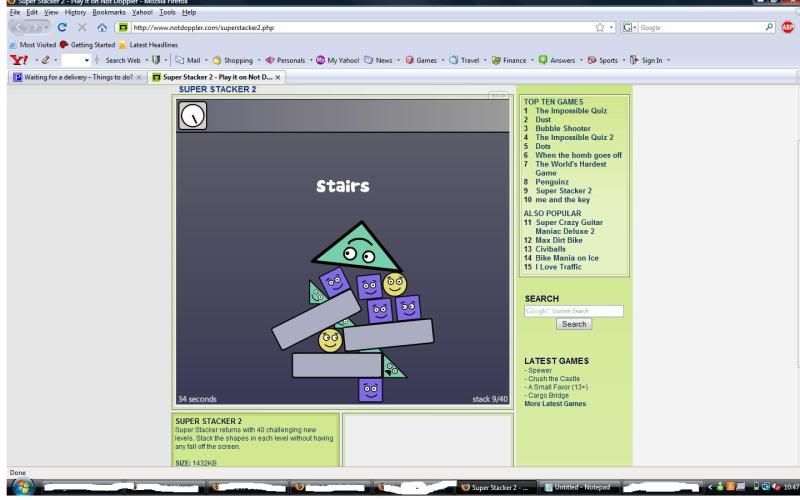This screenshot has height=500, width=800.
Task: Click the bookmark star in address bar
Action: 599,27
